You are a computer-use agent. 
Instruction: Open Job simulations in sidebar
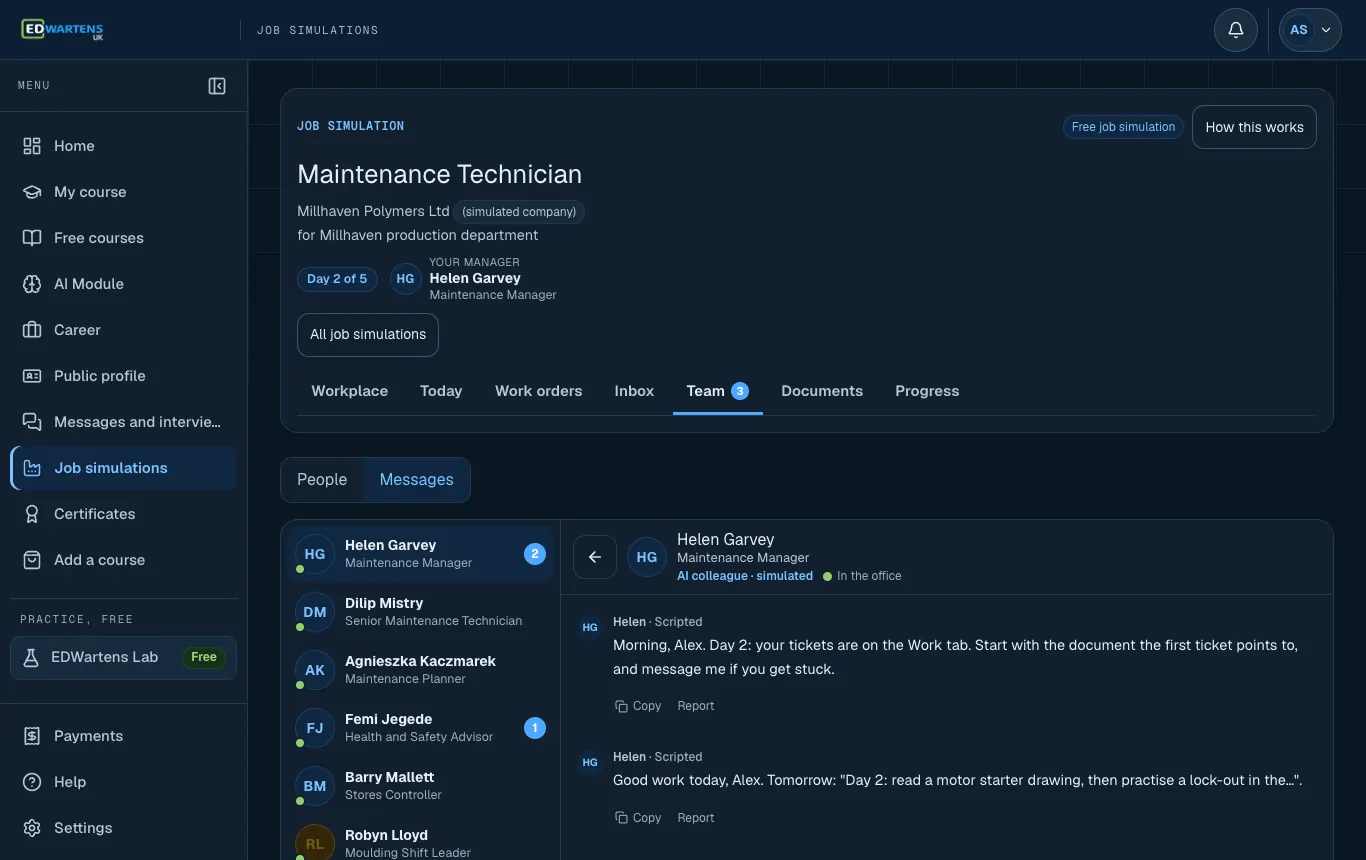(124, 468)
